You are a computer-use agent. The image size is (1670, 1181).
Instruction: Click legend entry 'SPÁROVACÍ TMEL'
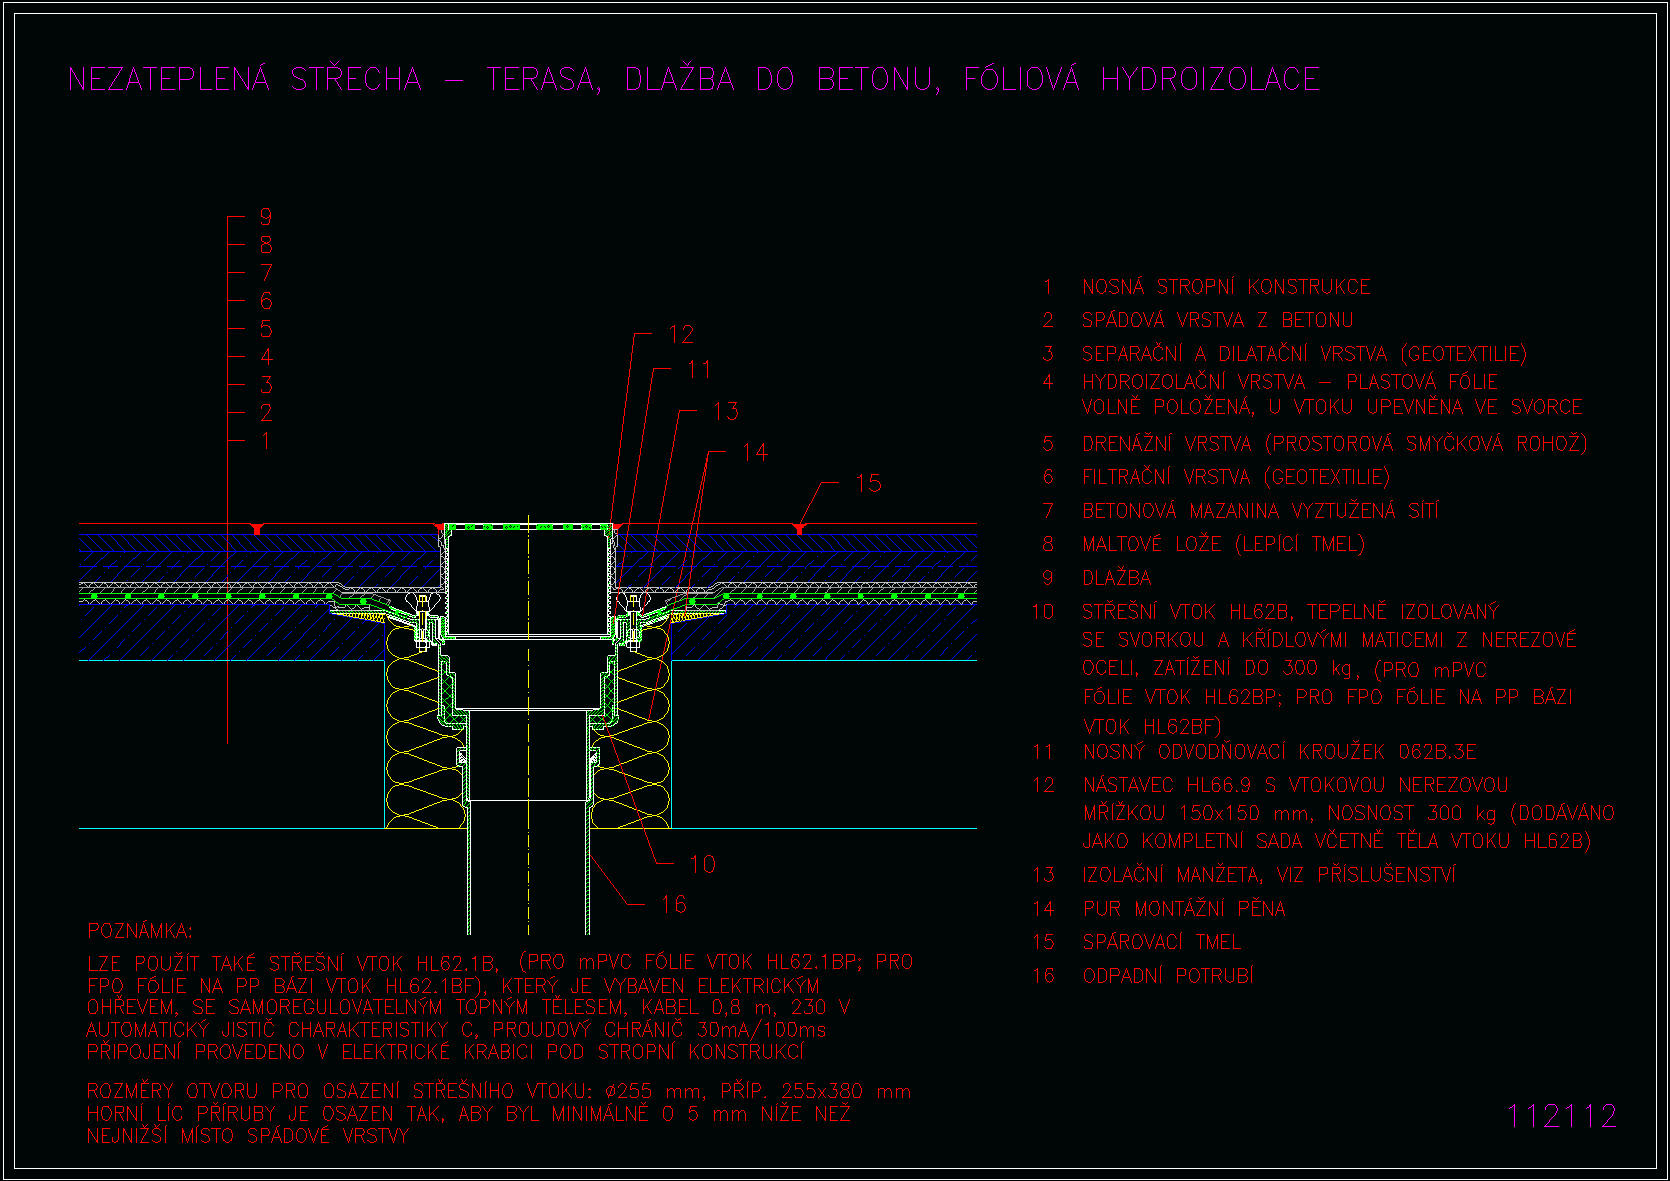click(1162, 942)
